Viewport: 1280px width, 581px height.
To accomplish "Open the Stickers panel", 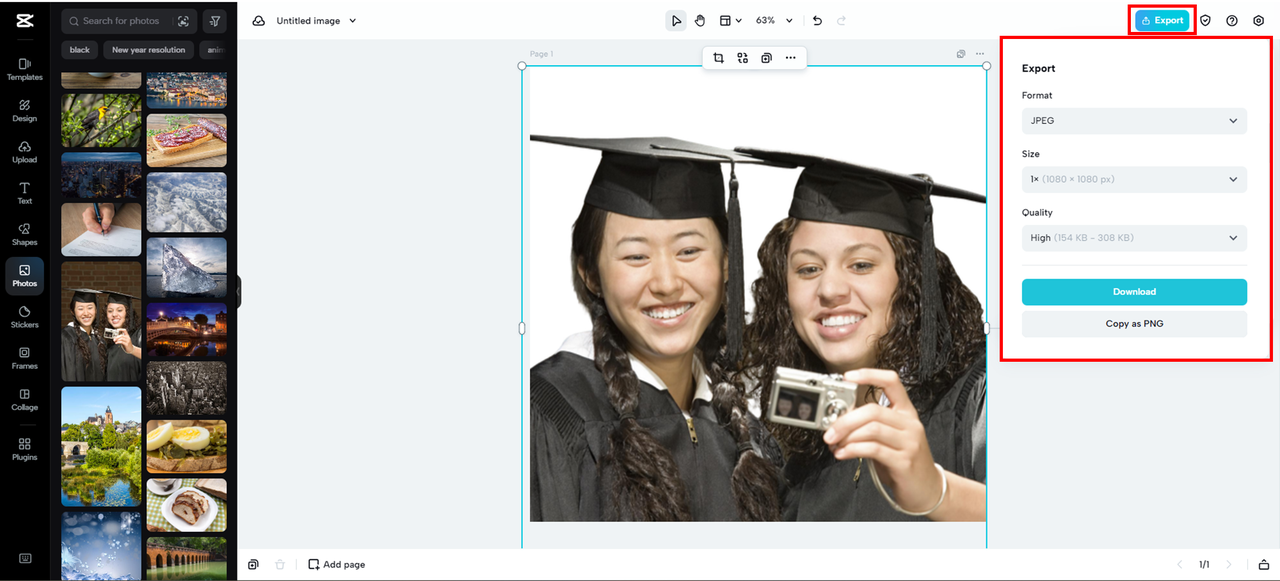I will (x=25, y=317).
